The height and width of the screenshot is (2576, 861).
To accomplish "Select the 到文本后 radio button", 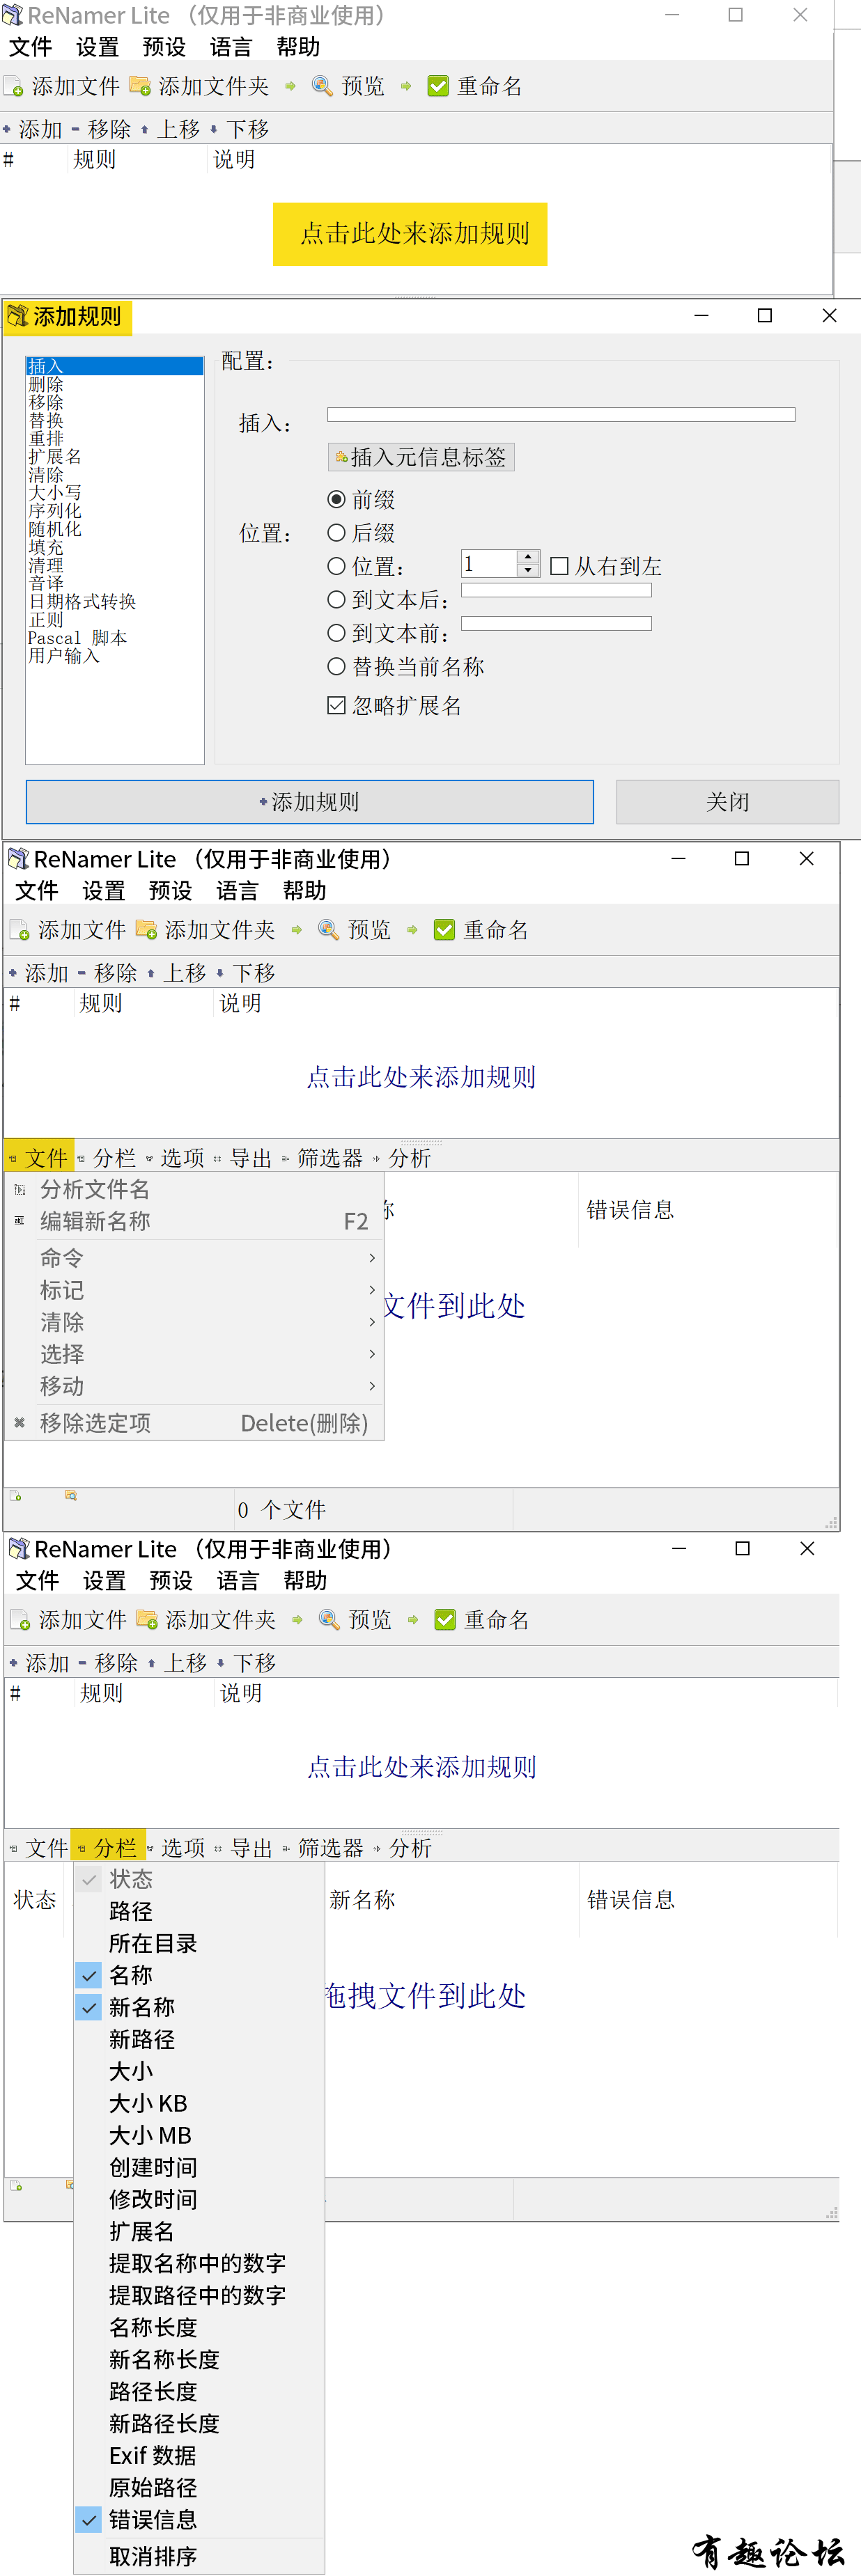I will click(x=337, y=600).
